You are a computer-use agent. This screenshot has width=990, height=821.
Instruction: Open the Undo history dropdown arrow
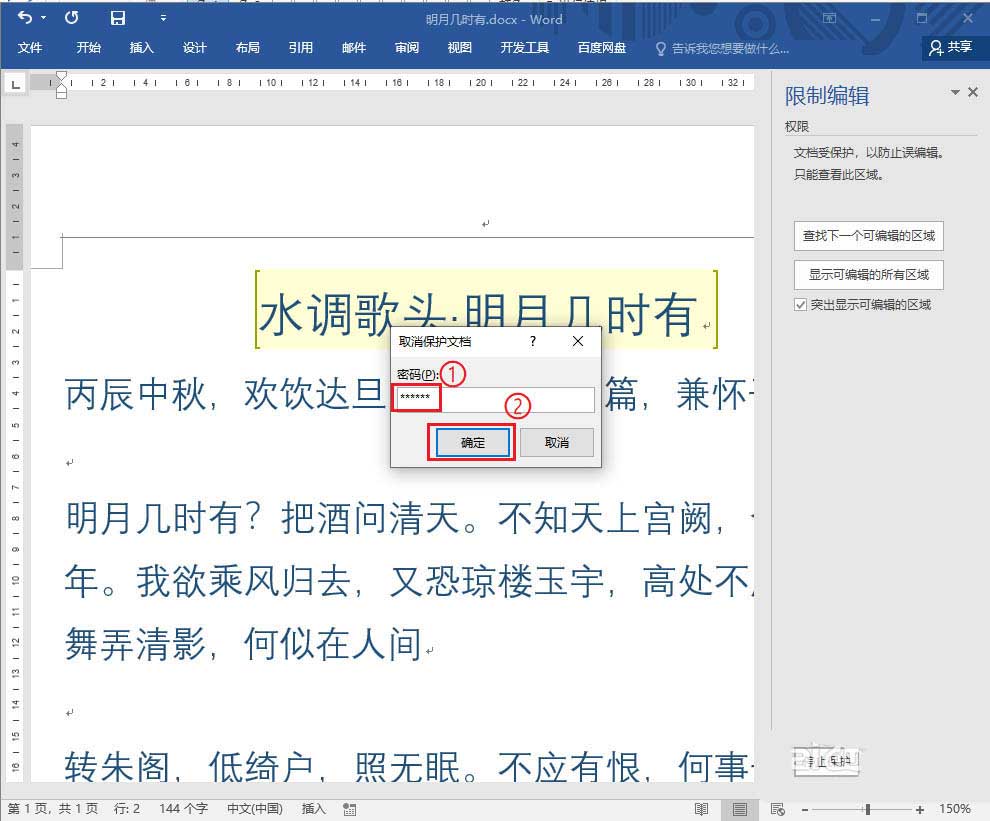pyautogui.click(x=44, y=18)
